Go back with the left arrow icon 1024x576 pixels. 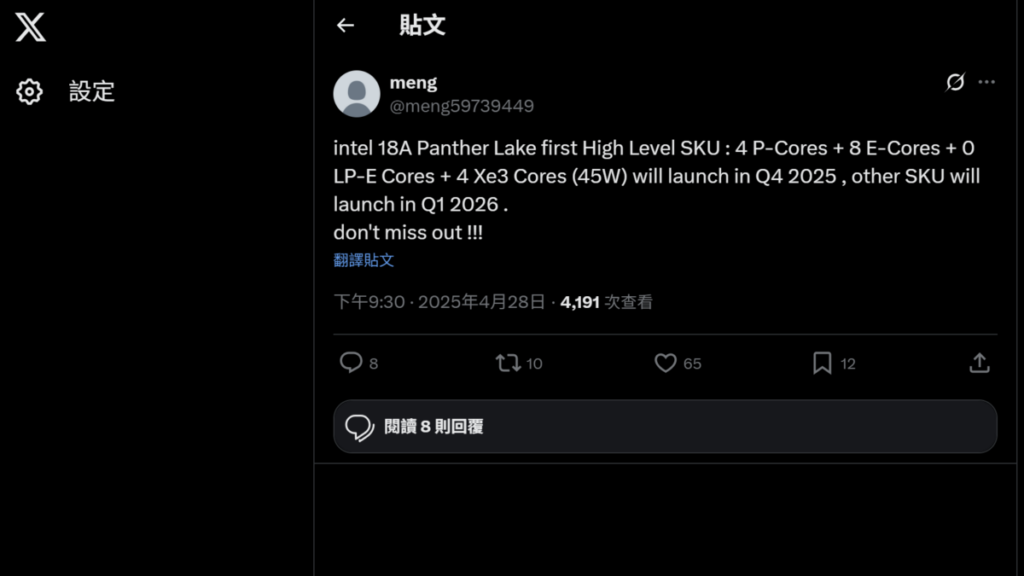click(x=345, y=25)
